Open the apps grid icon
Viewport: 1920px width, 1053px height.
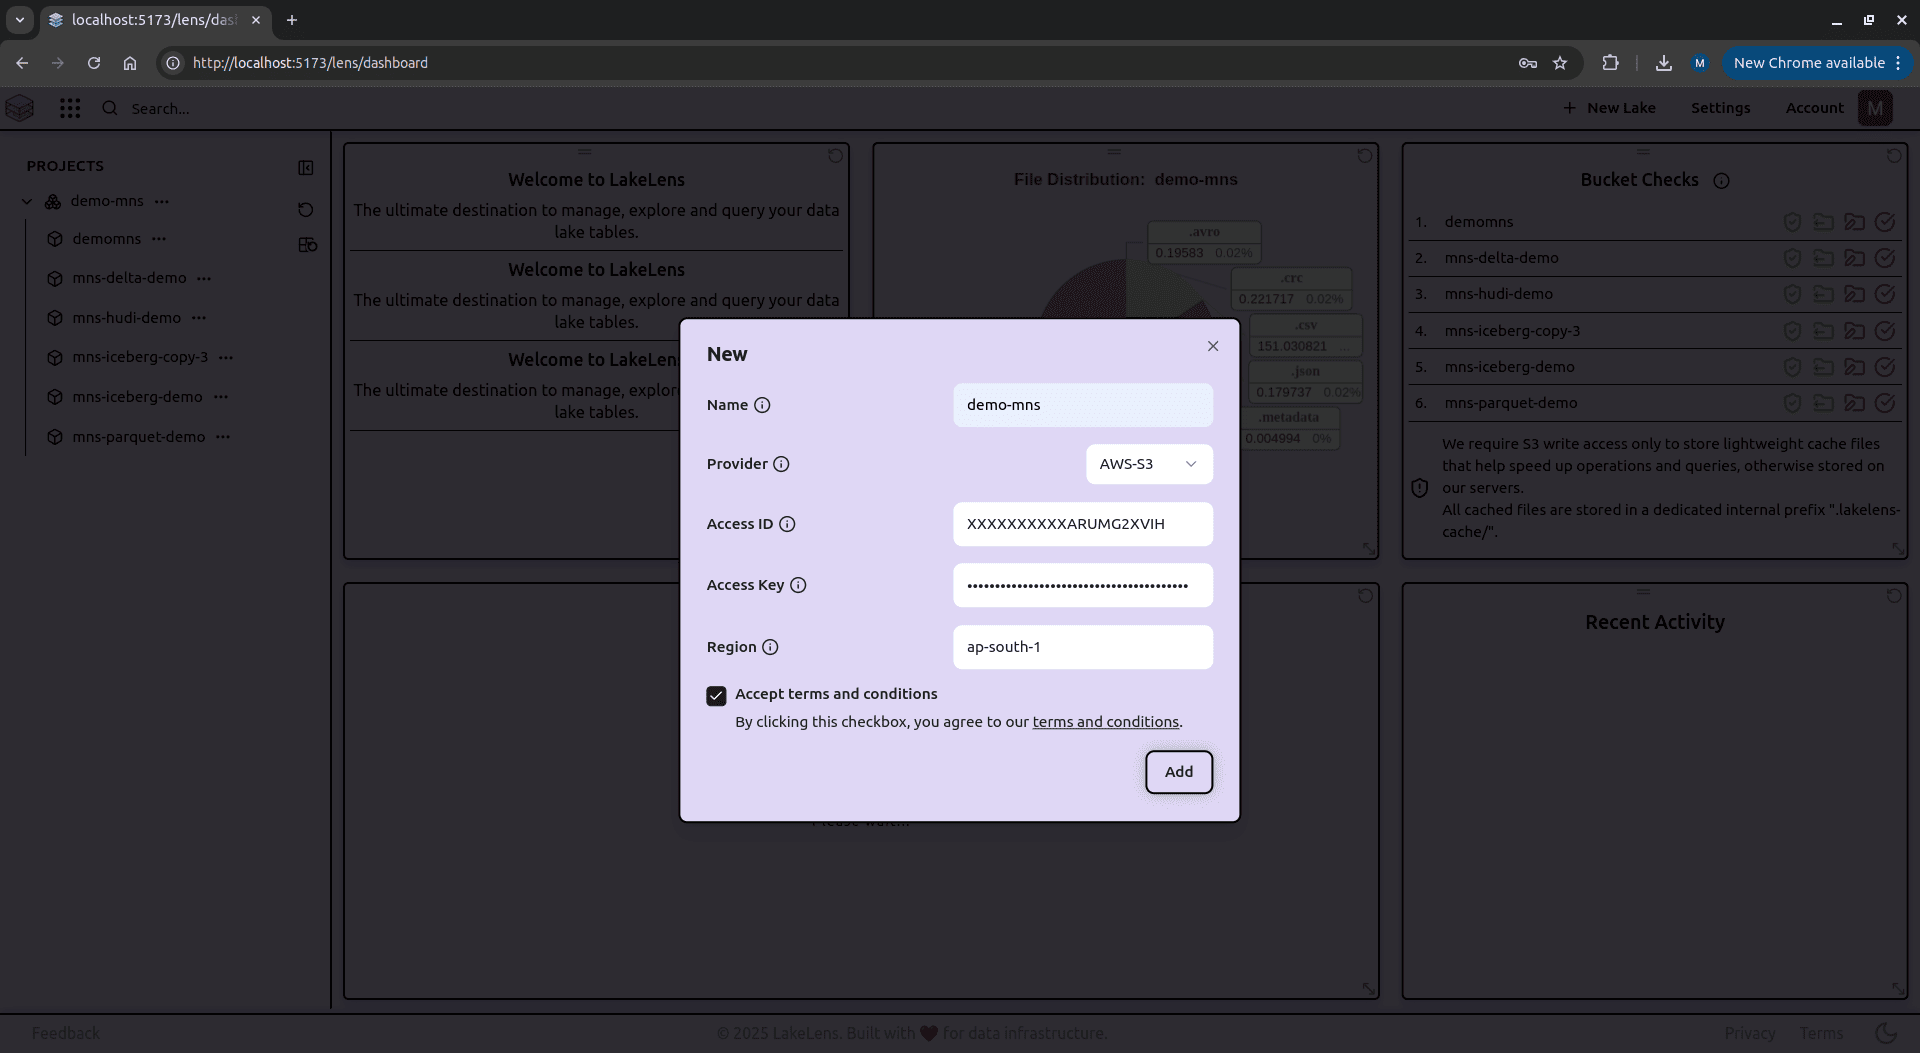click(x=70, y=108)
